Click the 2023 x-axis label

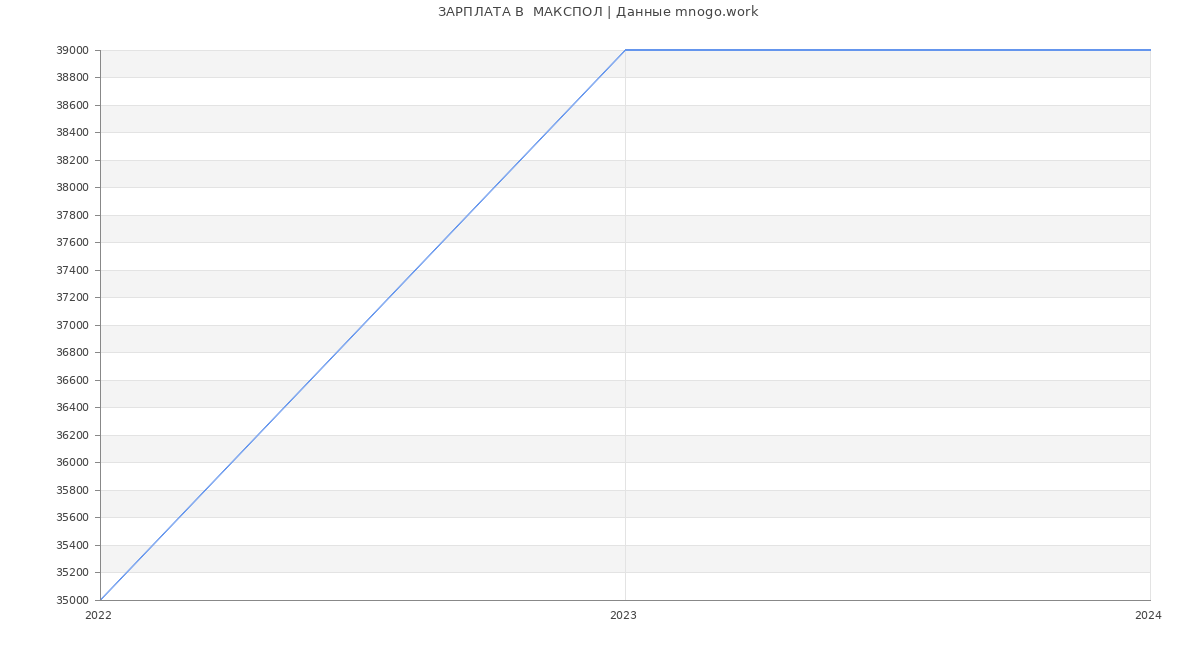(x=623, y=616)
